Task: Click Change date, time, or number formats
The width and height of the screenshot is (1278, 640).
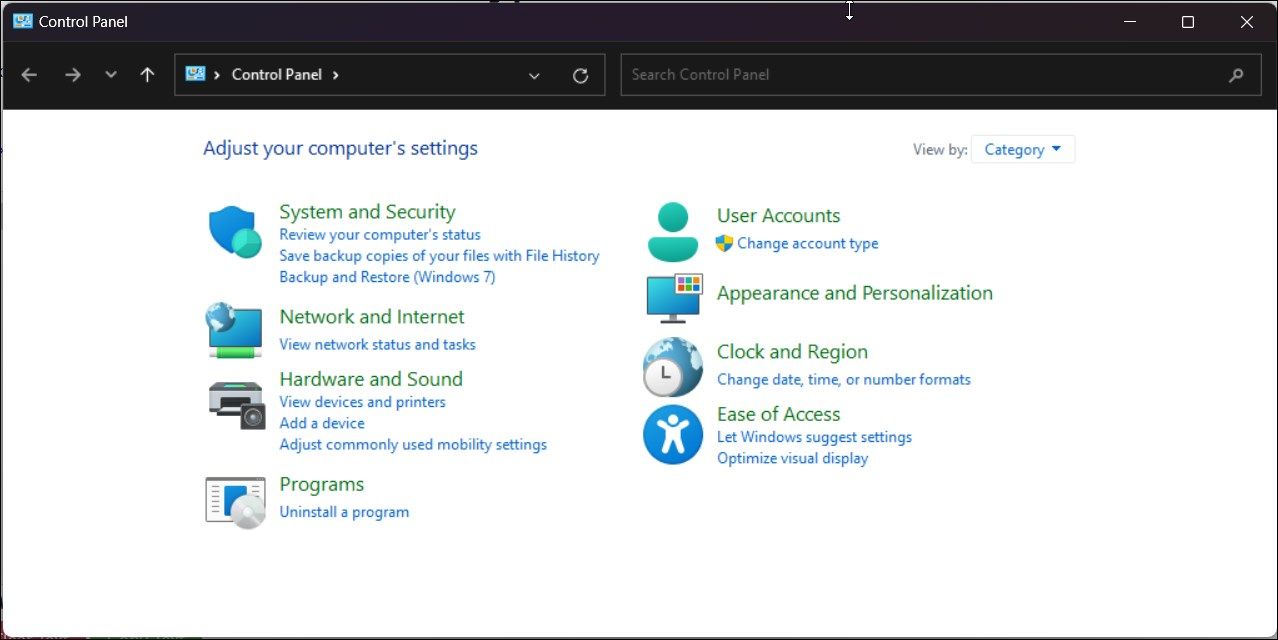Action: click(x=844, y=379)
